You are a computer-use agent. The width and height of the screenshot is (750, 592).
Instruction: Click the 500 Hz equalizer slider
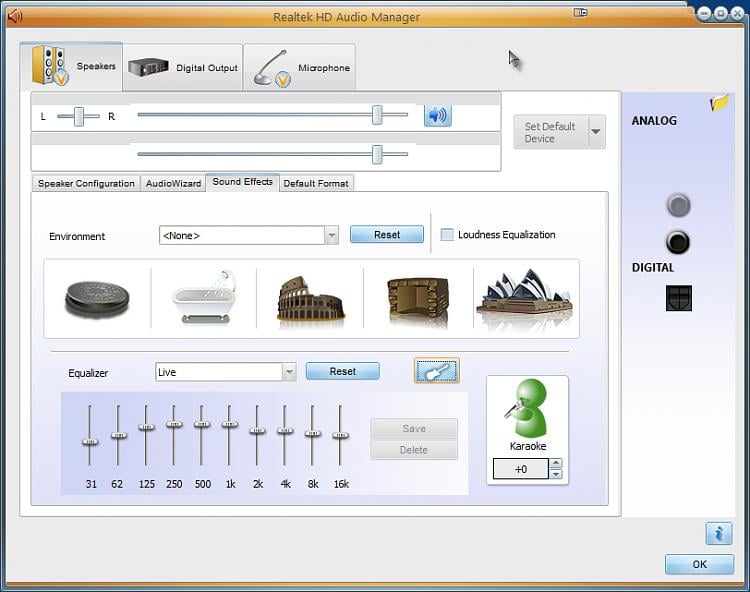(x=202, y=424)
